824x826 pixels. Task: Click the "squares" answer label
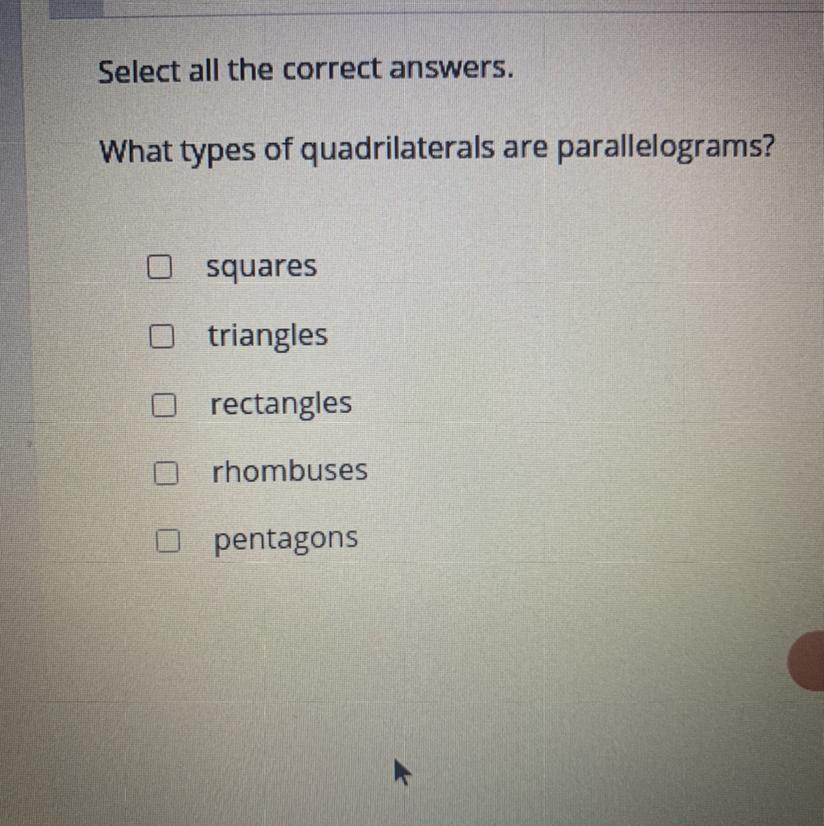(x=261, y=267)
